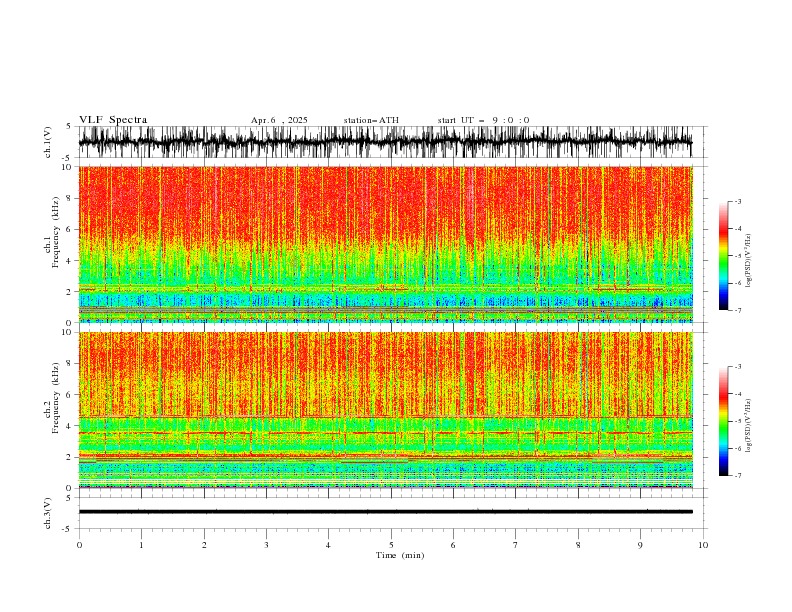Viewport: 792px width, 612px height.
Task: Click the "ch.1(V)" axis label
Action: click(x=48, y=142)
